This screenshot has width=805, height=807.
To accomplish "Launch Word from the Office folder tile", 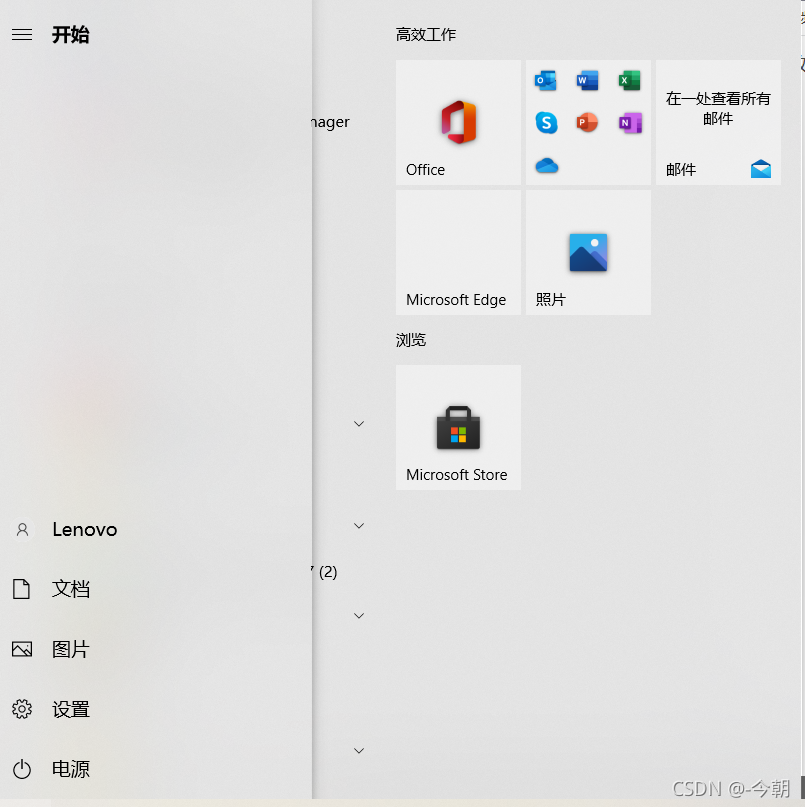I will point(588,80).
